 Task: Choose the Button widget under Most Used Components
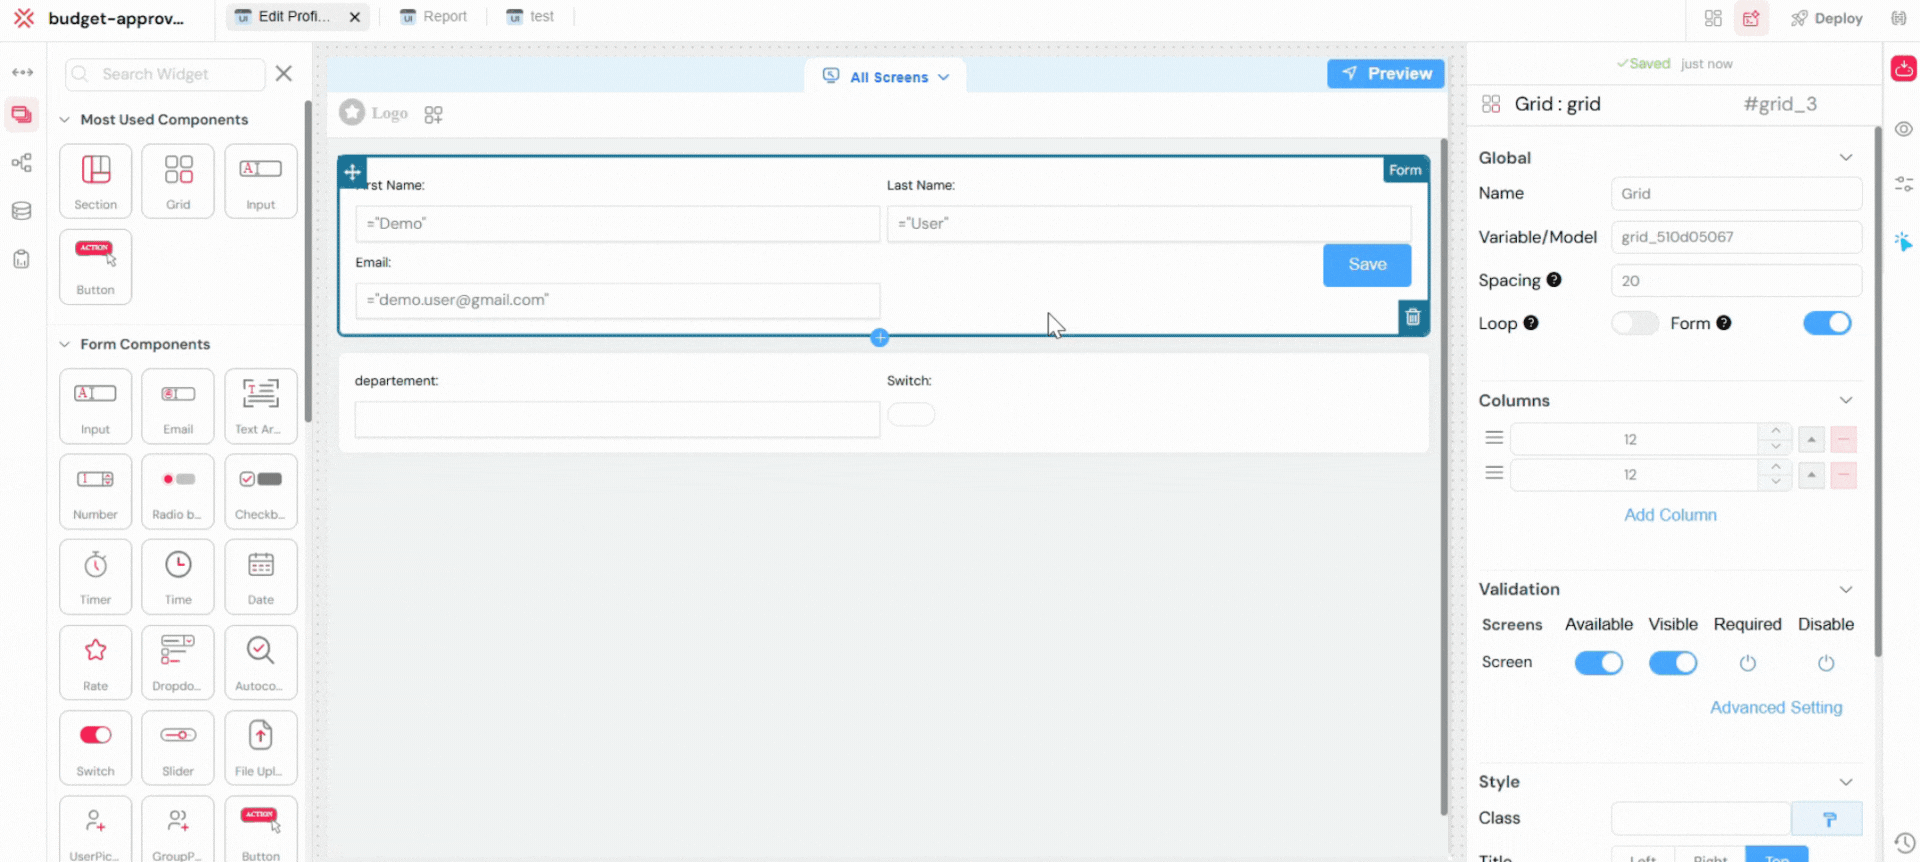point(95,266)
